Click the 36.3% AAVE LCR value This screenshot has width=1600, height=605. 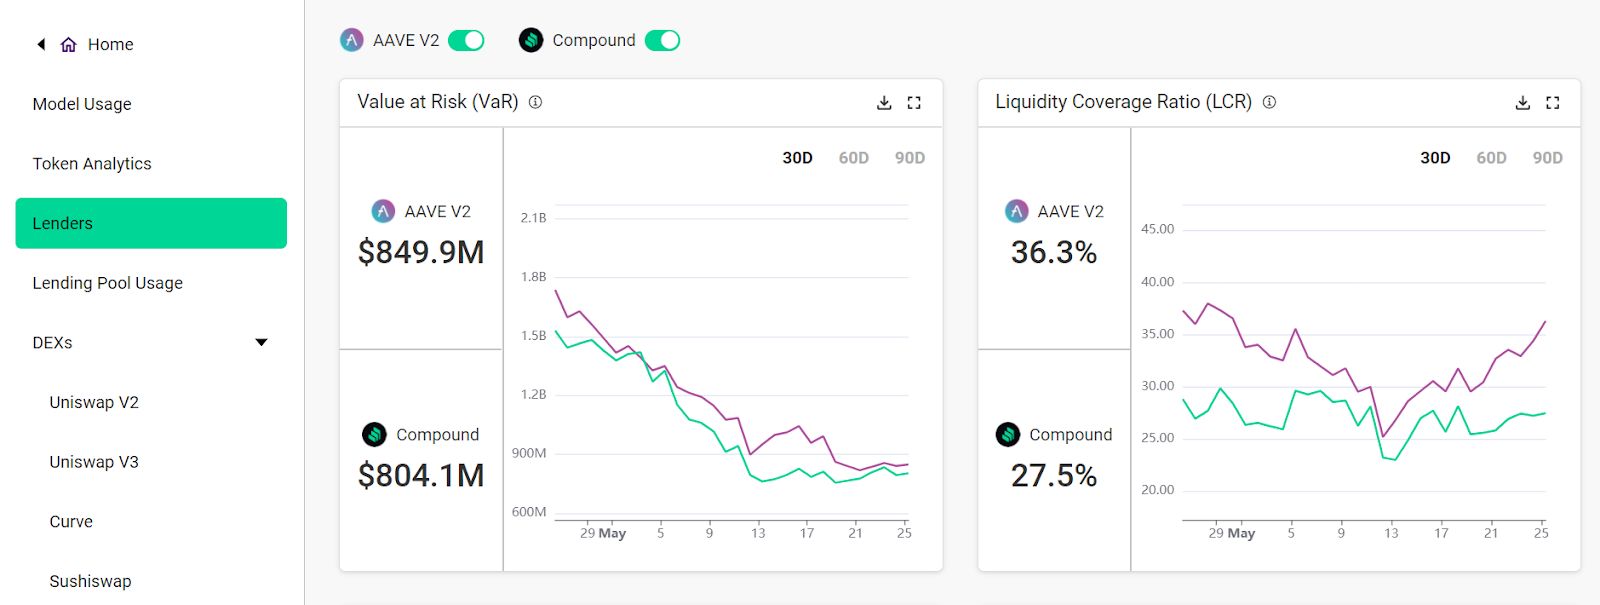point(1054,252)
